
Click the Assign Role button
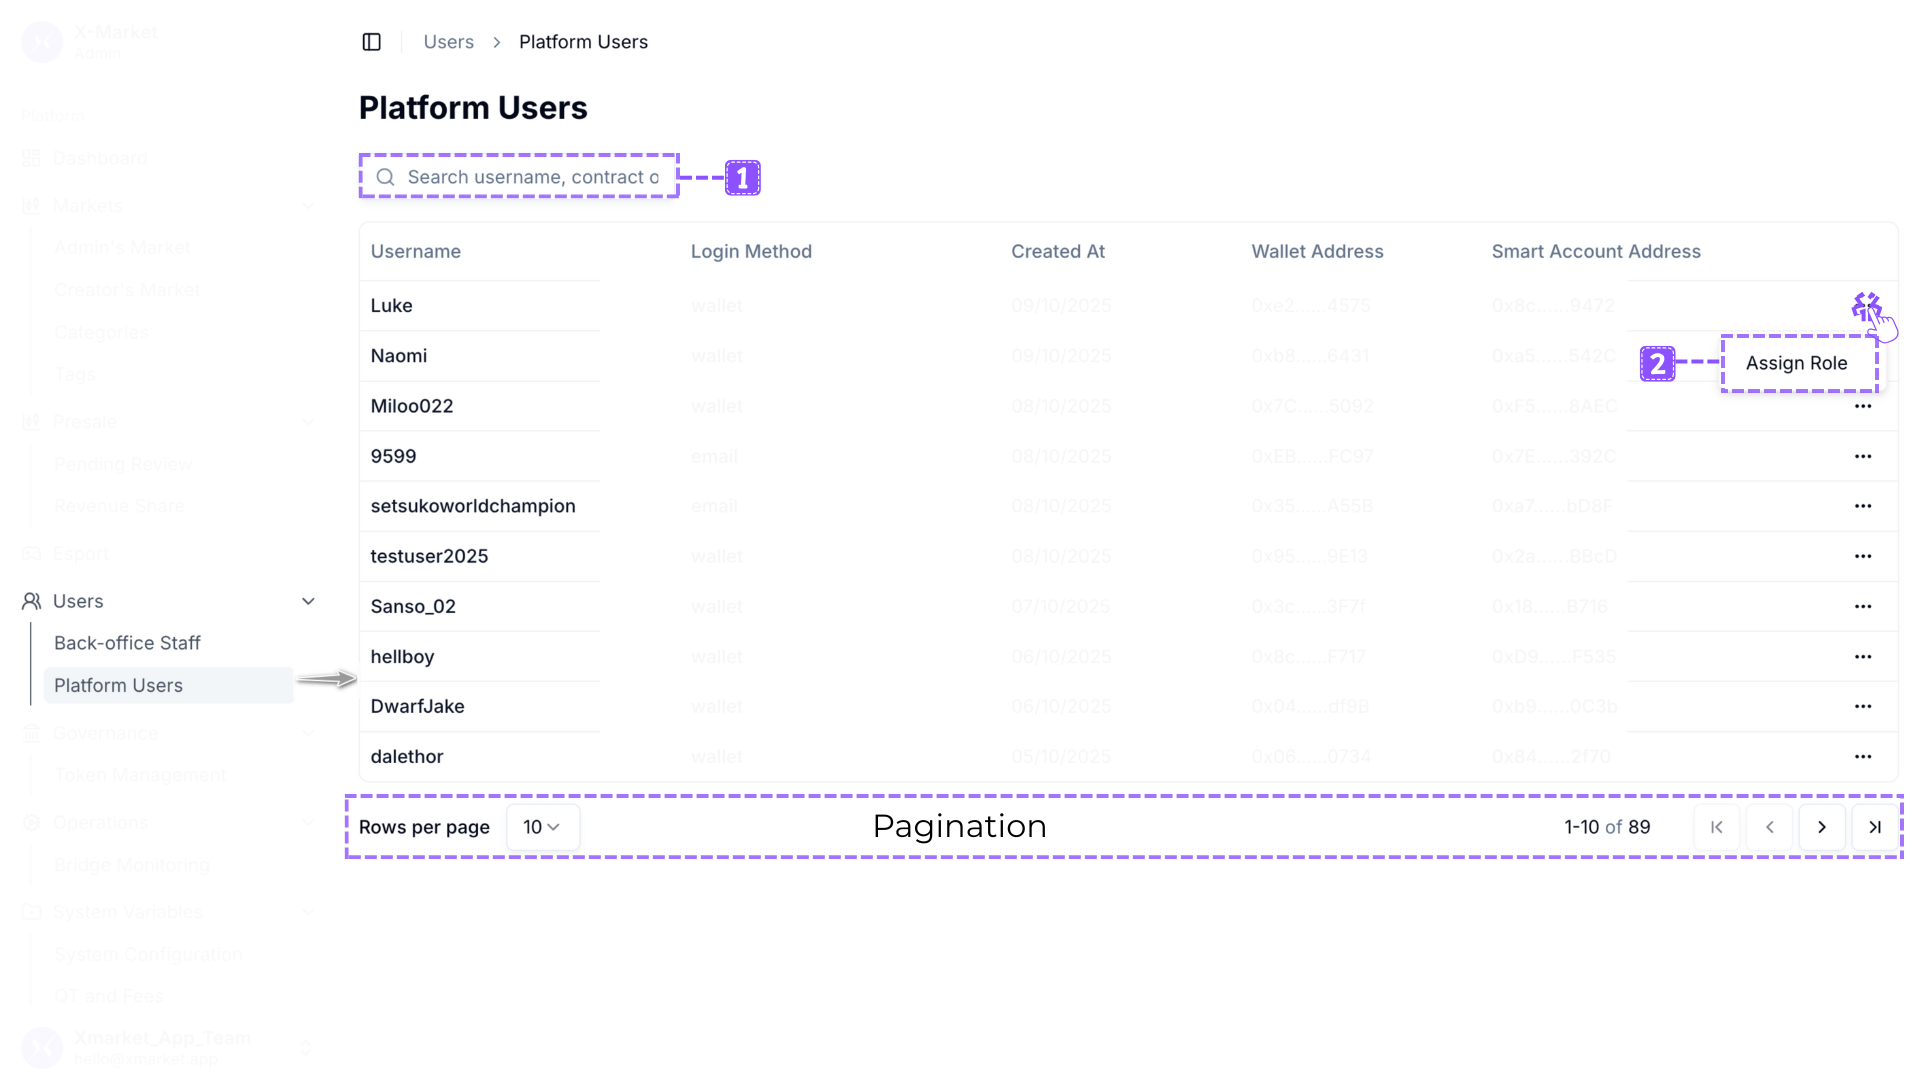point(1797,363)
